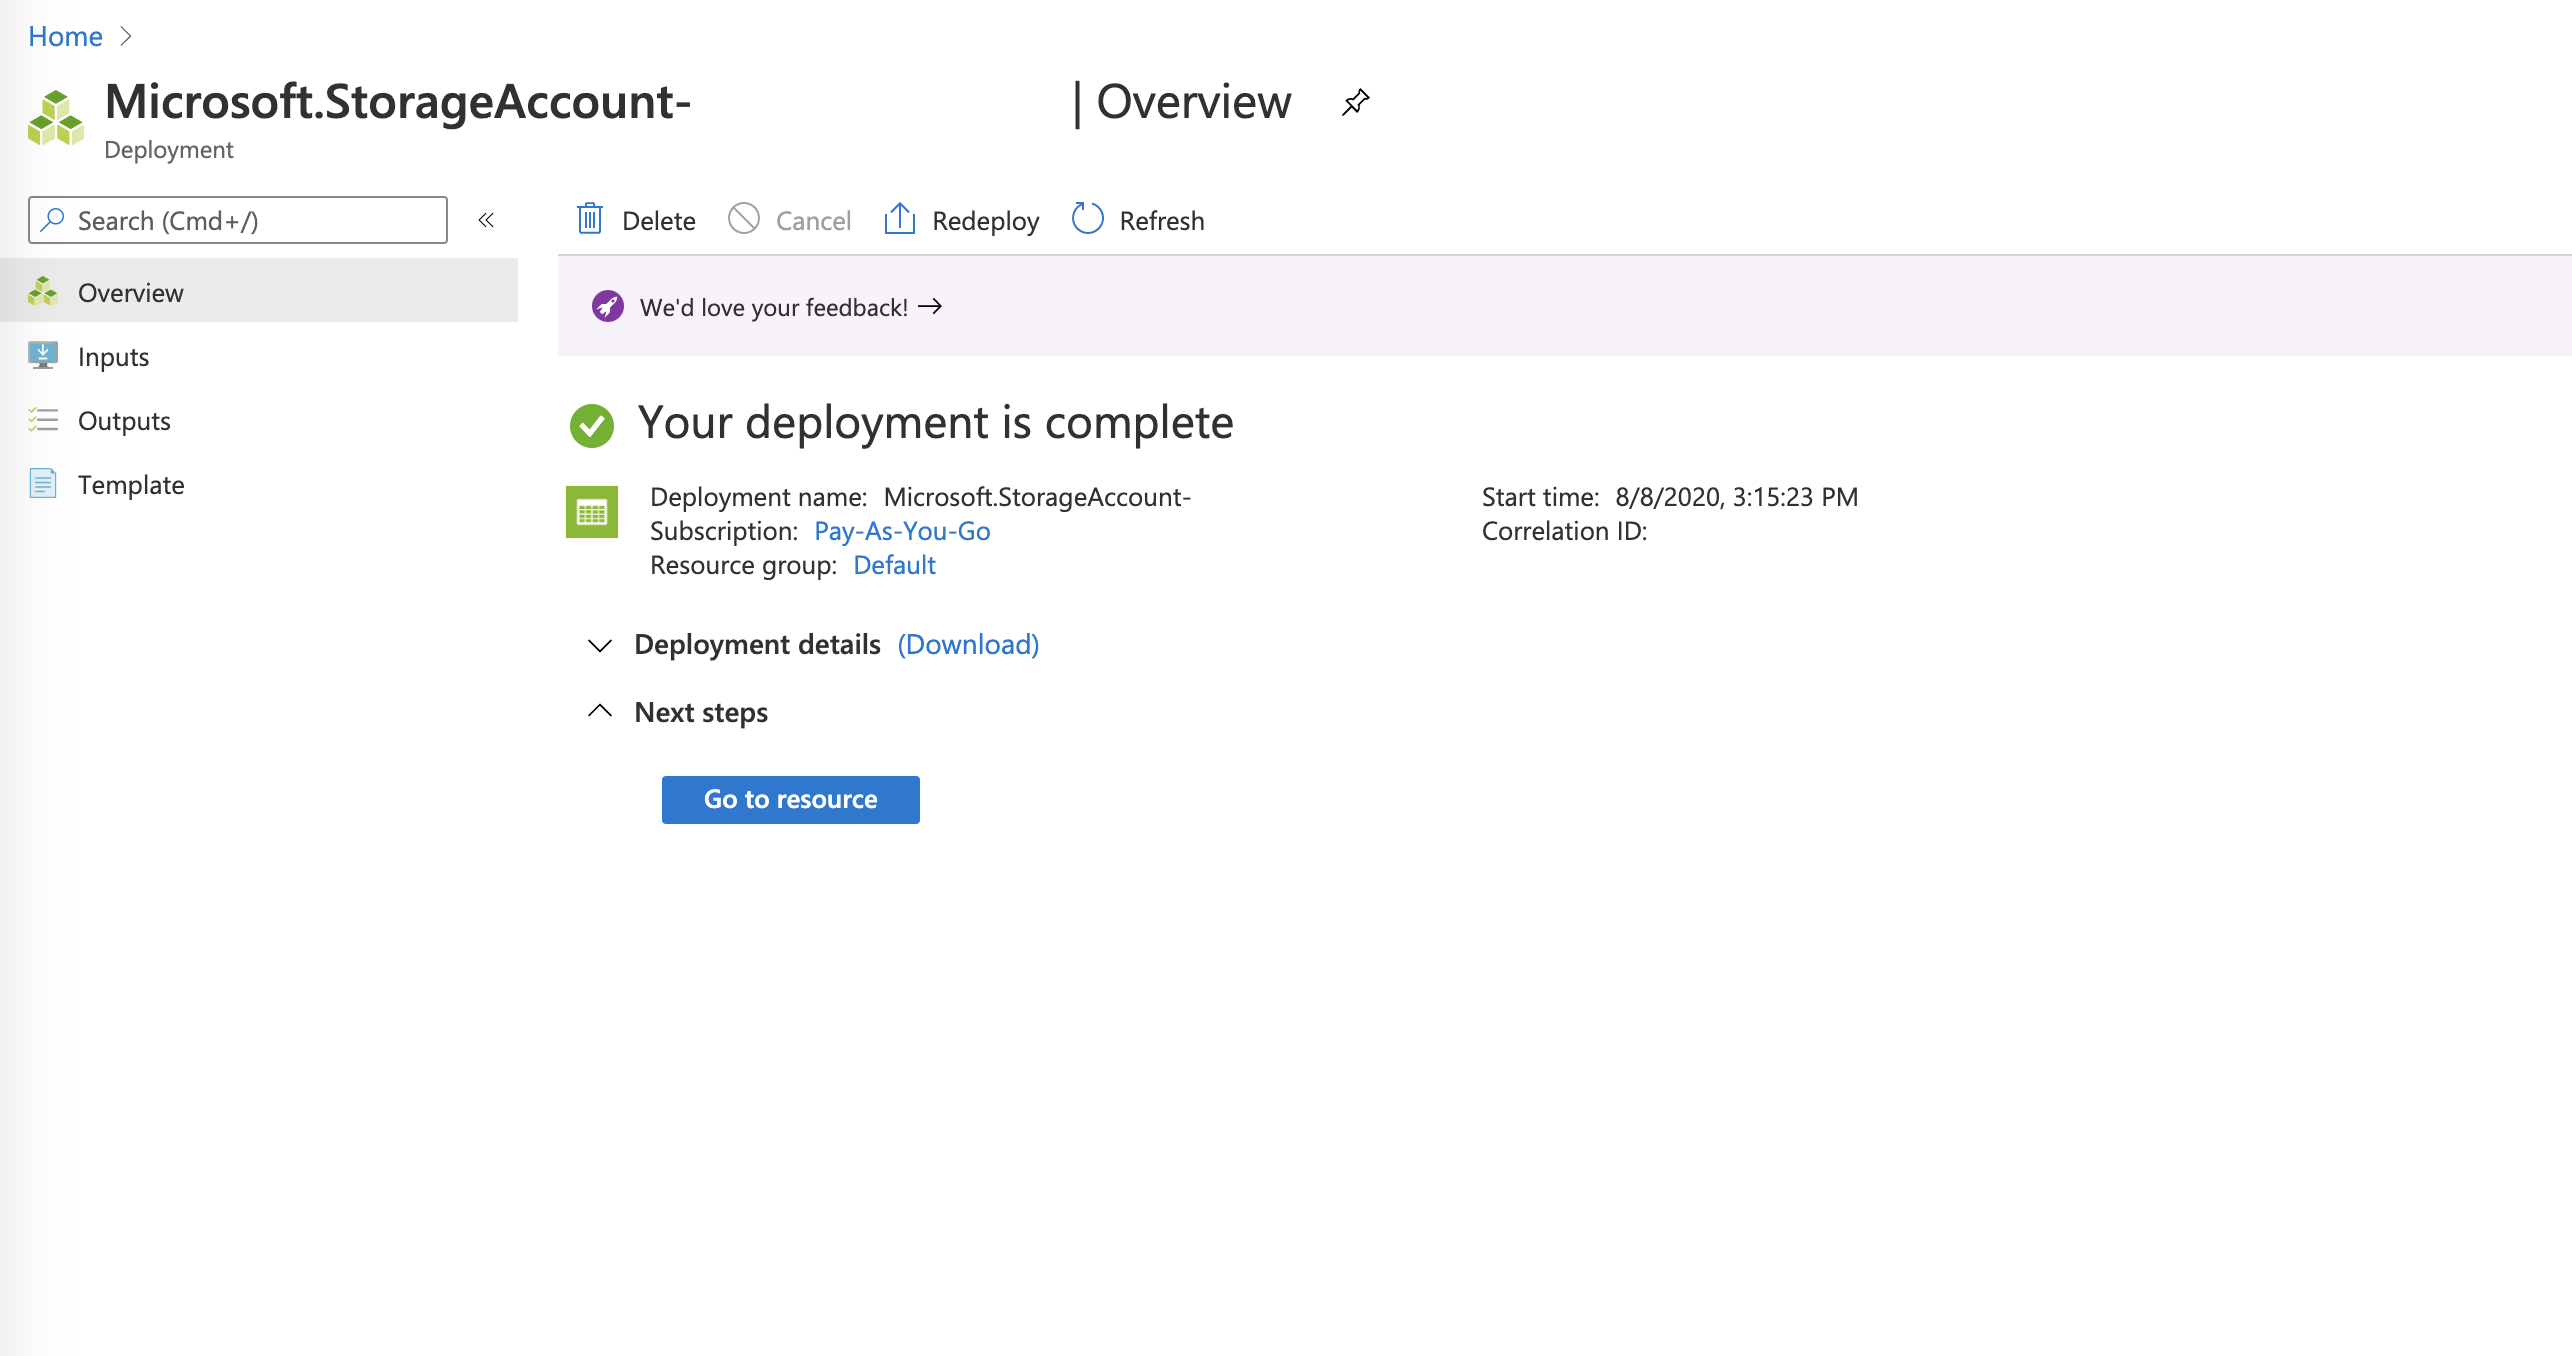Viewport: 2572px width, 1356px height.
Task: Click the Correlation ID label
Action: (x=1564, y=531)
